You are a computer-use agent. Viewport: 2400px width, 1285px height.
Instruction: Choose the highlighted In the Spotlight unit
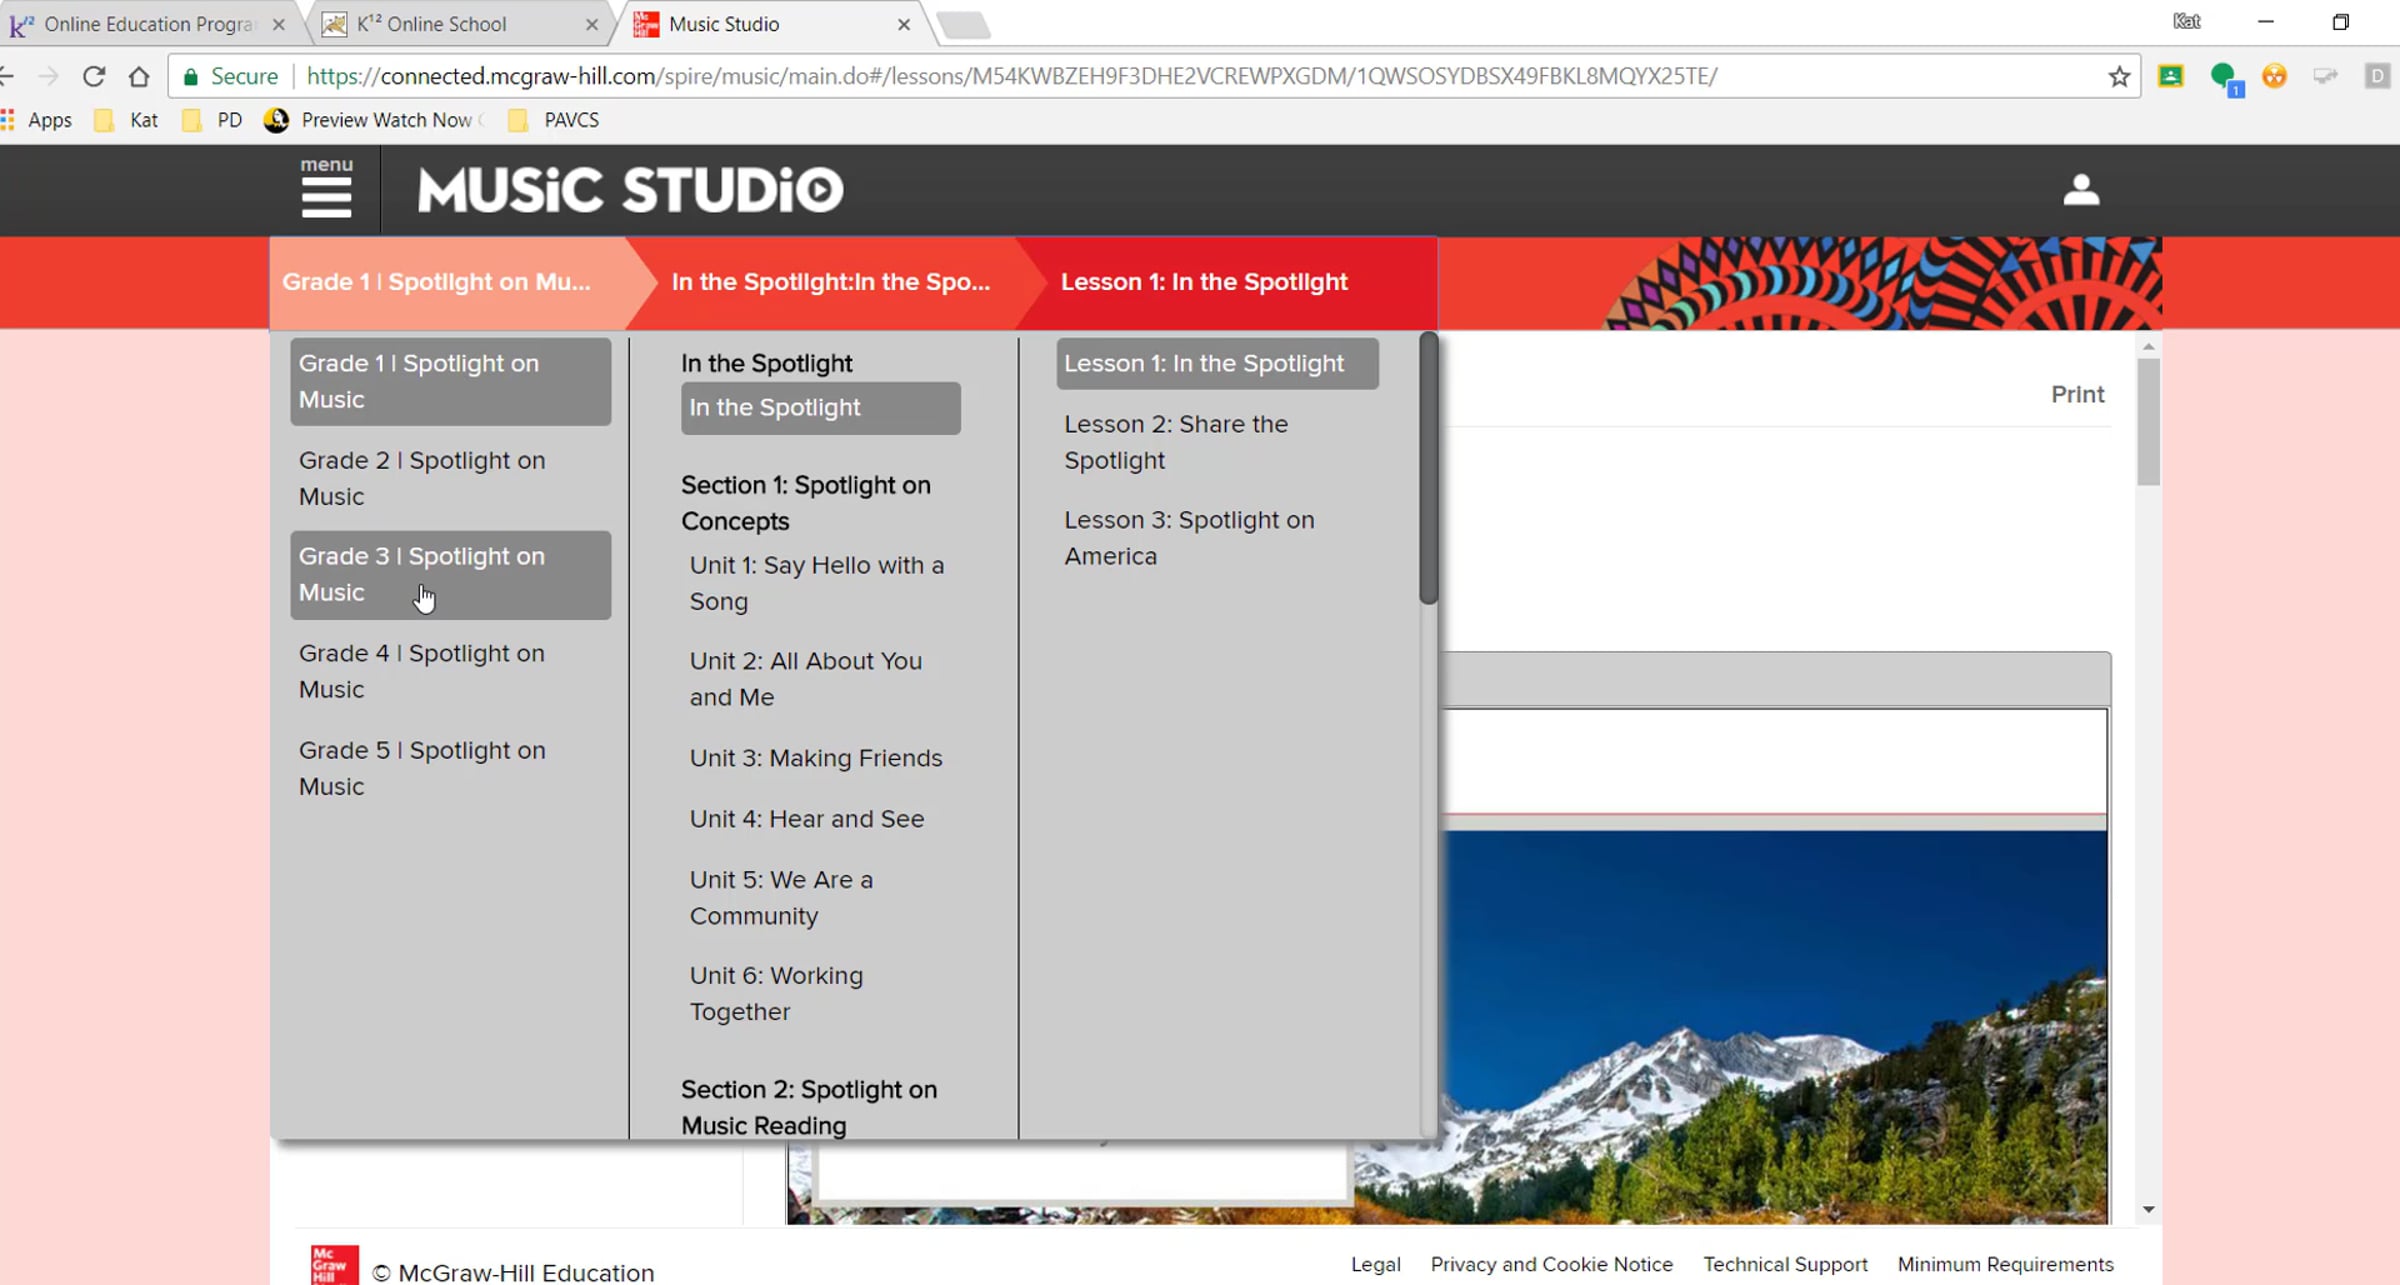pyautogui.click(x=820, y=408)
